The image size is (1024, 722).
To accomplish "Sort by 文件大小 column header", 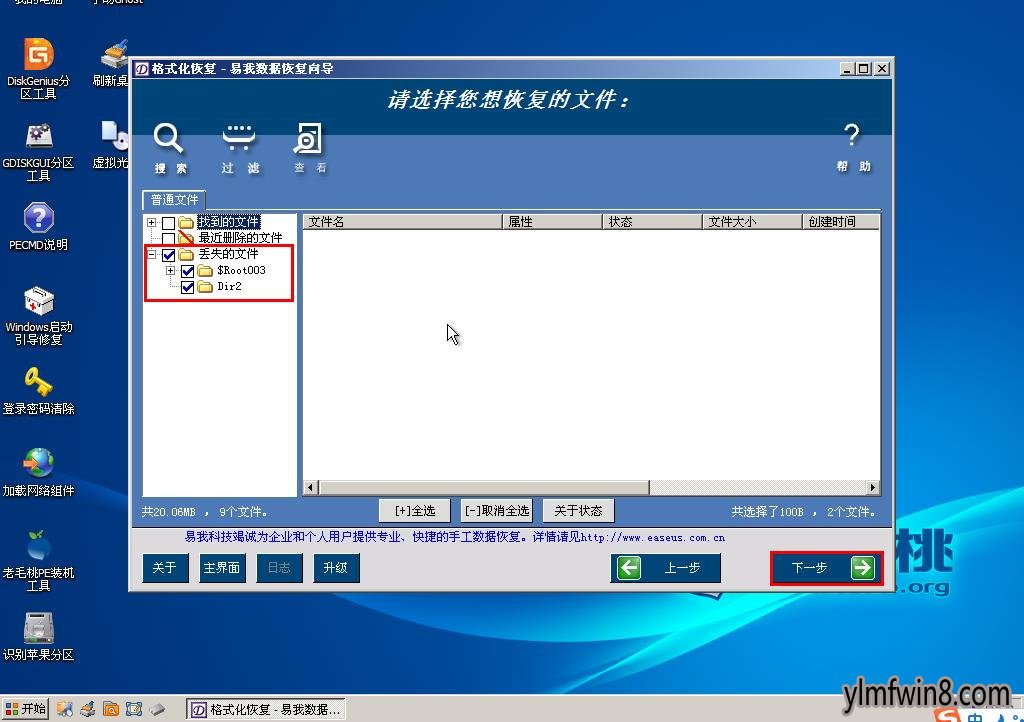I will (x=752, y=222).
